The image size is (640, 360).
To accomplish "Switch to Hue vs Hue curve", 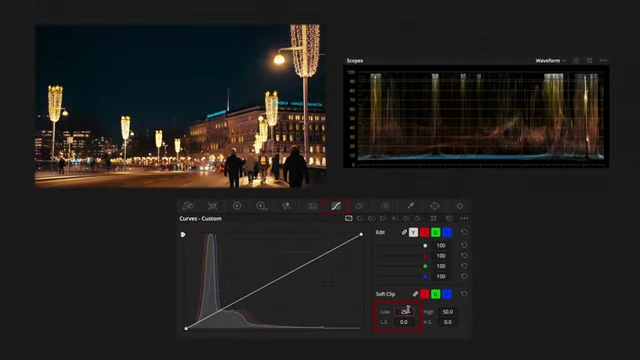I will click(360, 218).
